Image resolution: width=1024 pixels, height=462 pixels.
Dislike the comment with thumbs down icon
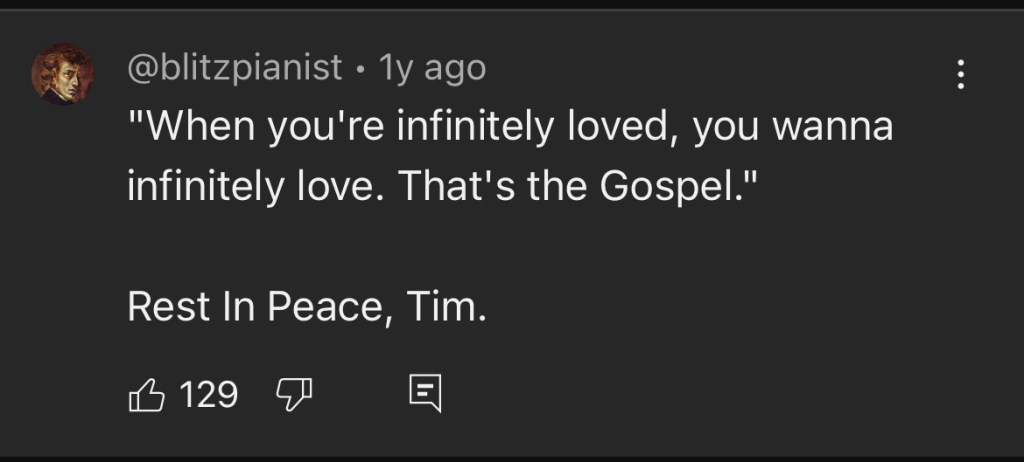[x=294, y=395]
